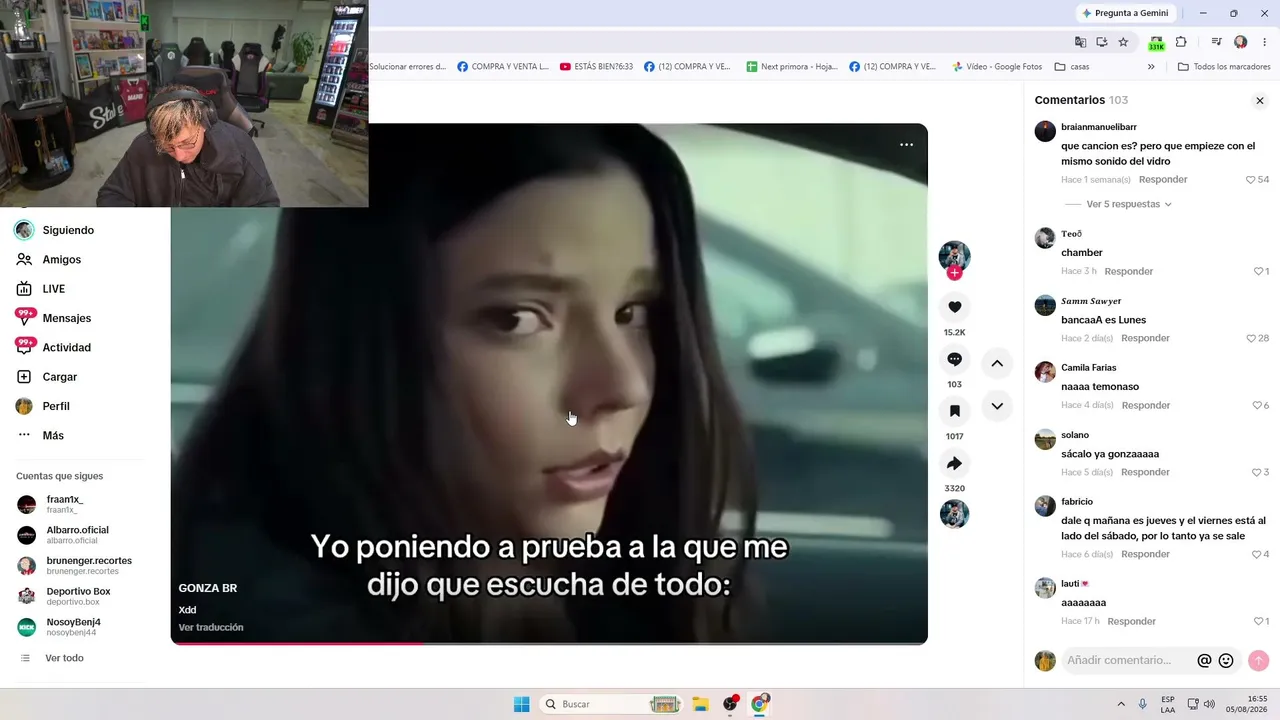Click 'Ver traducción' under the caption
Screen dimensions: 1280x720
[x=211, y=627]
